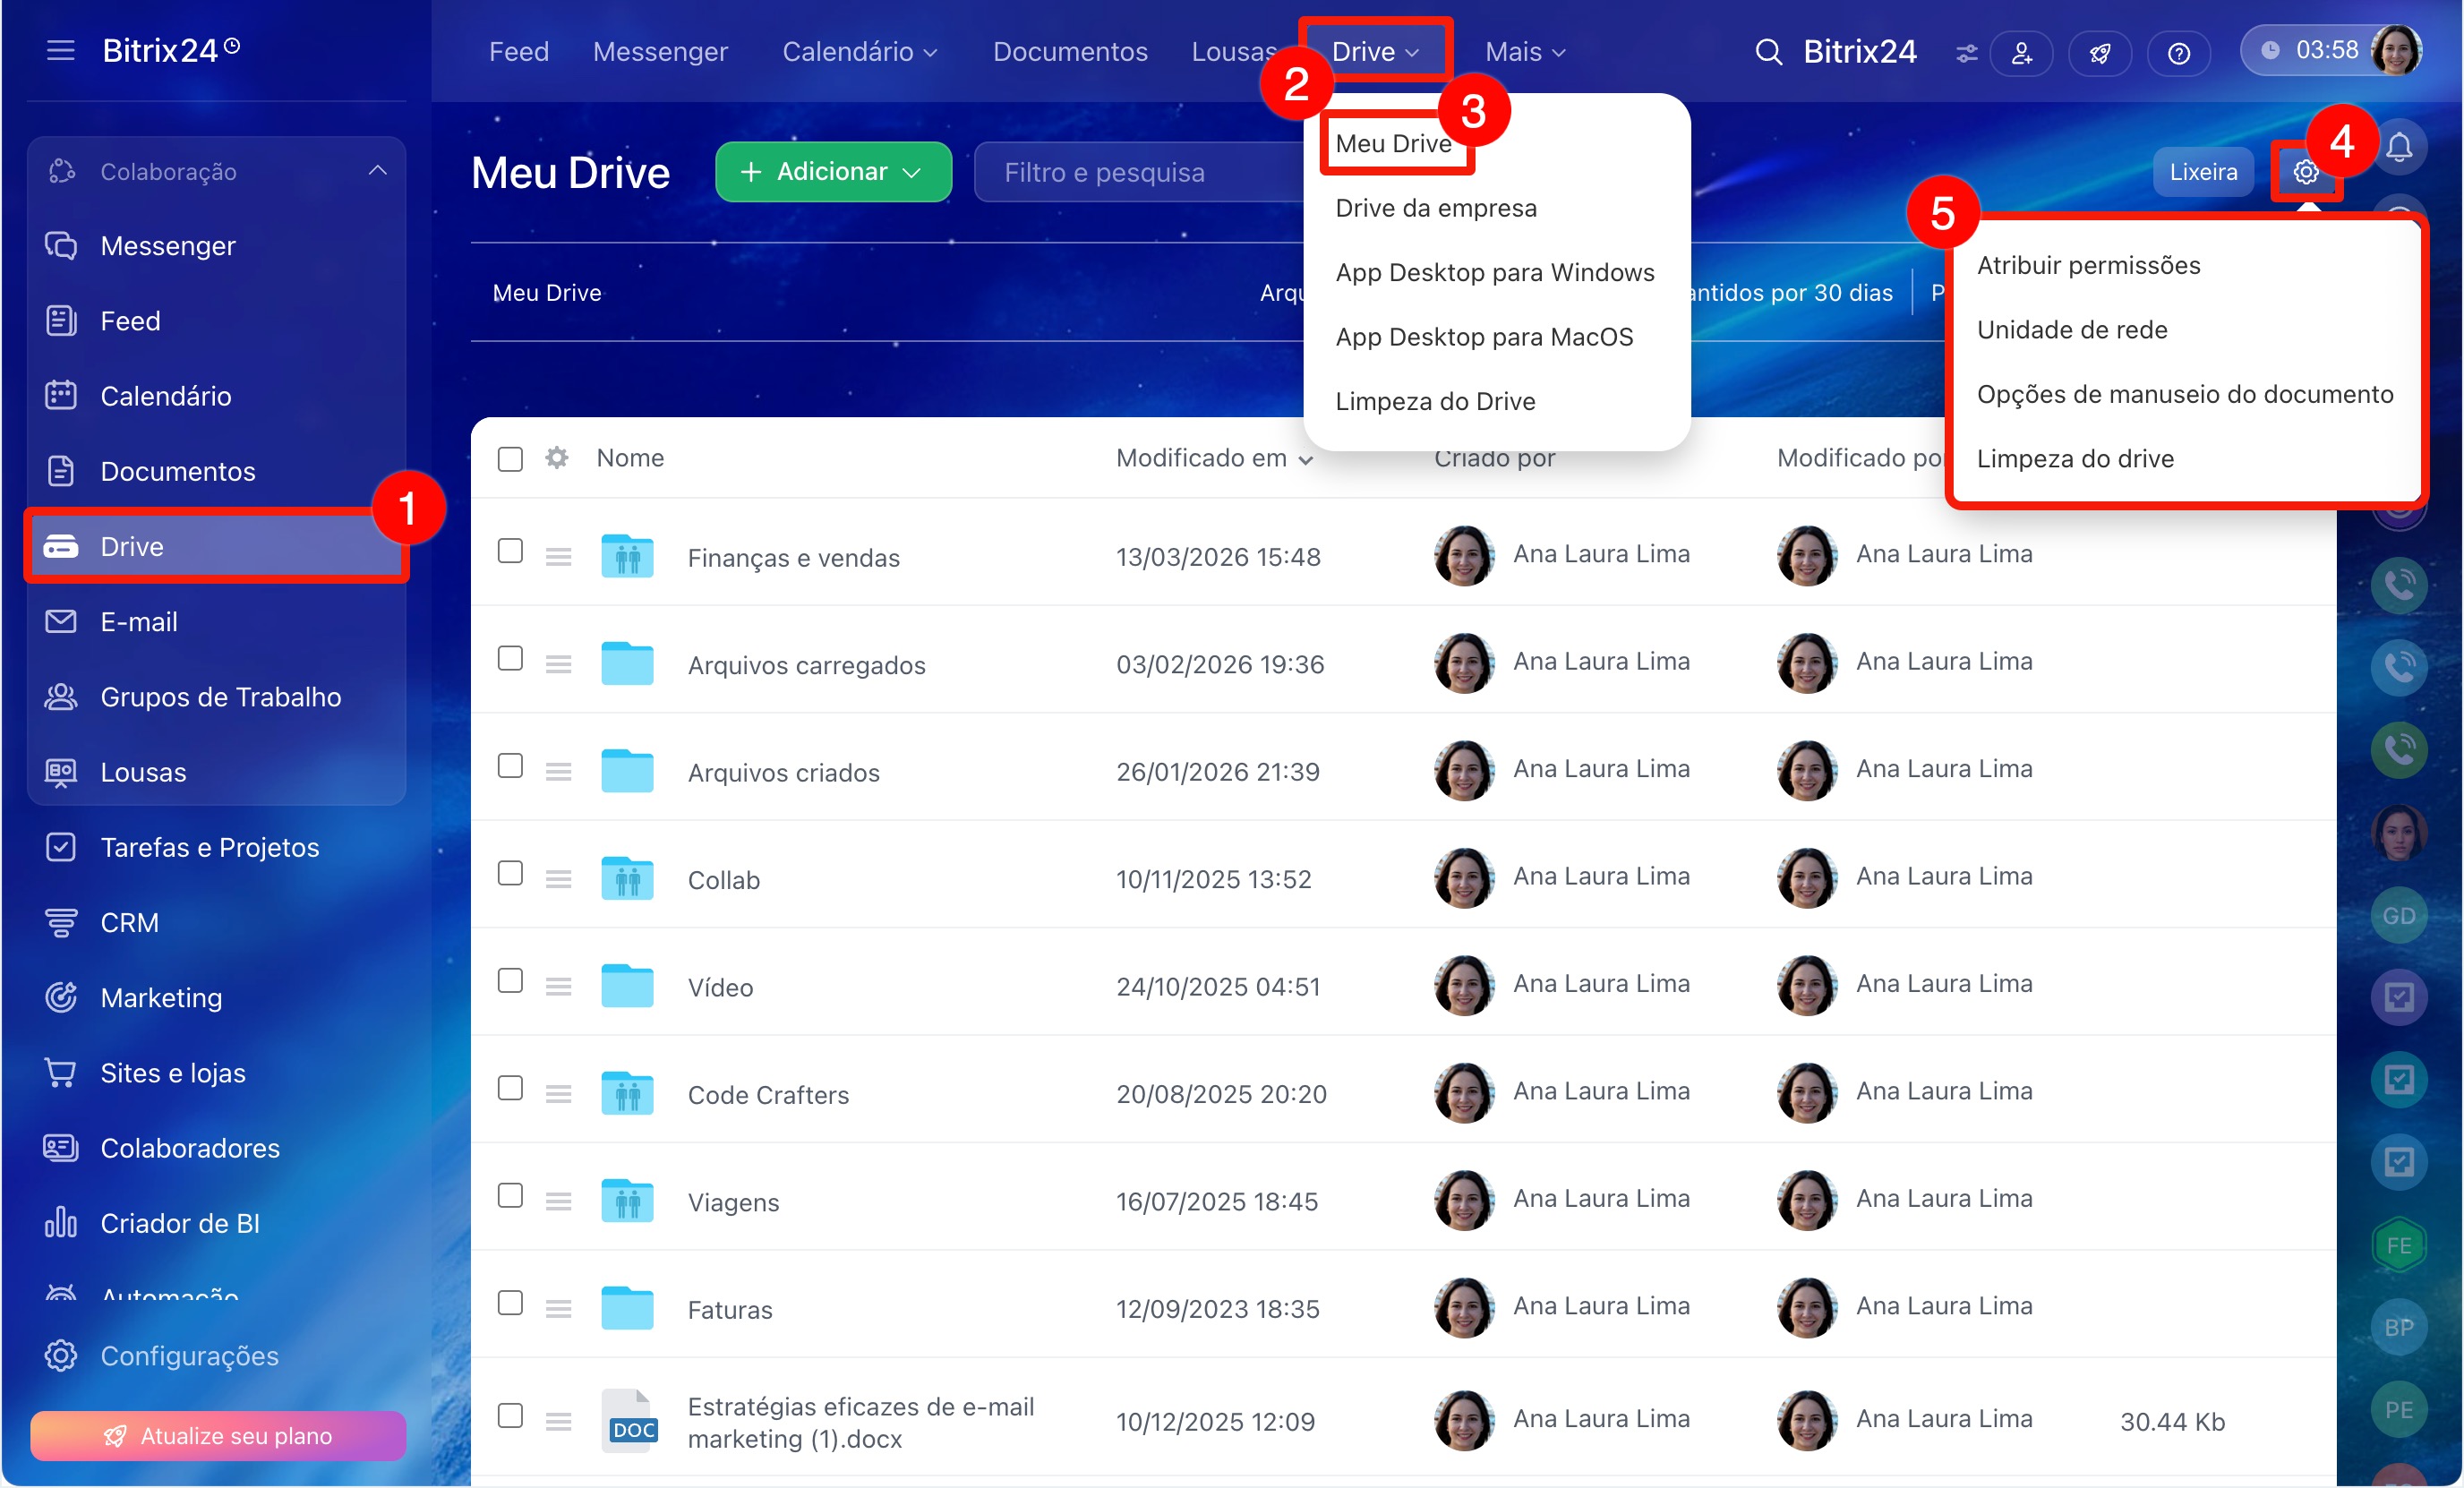The image size is (2464, 1488).
Task: Click the Atualize seu plano button
Action: pos(218,1435)
